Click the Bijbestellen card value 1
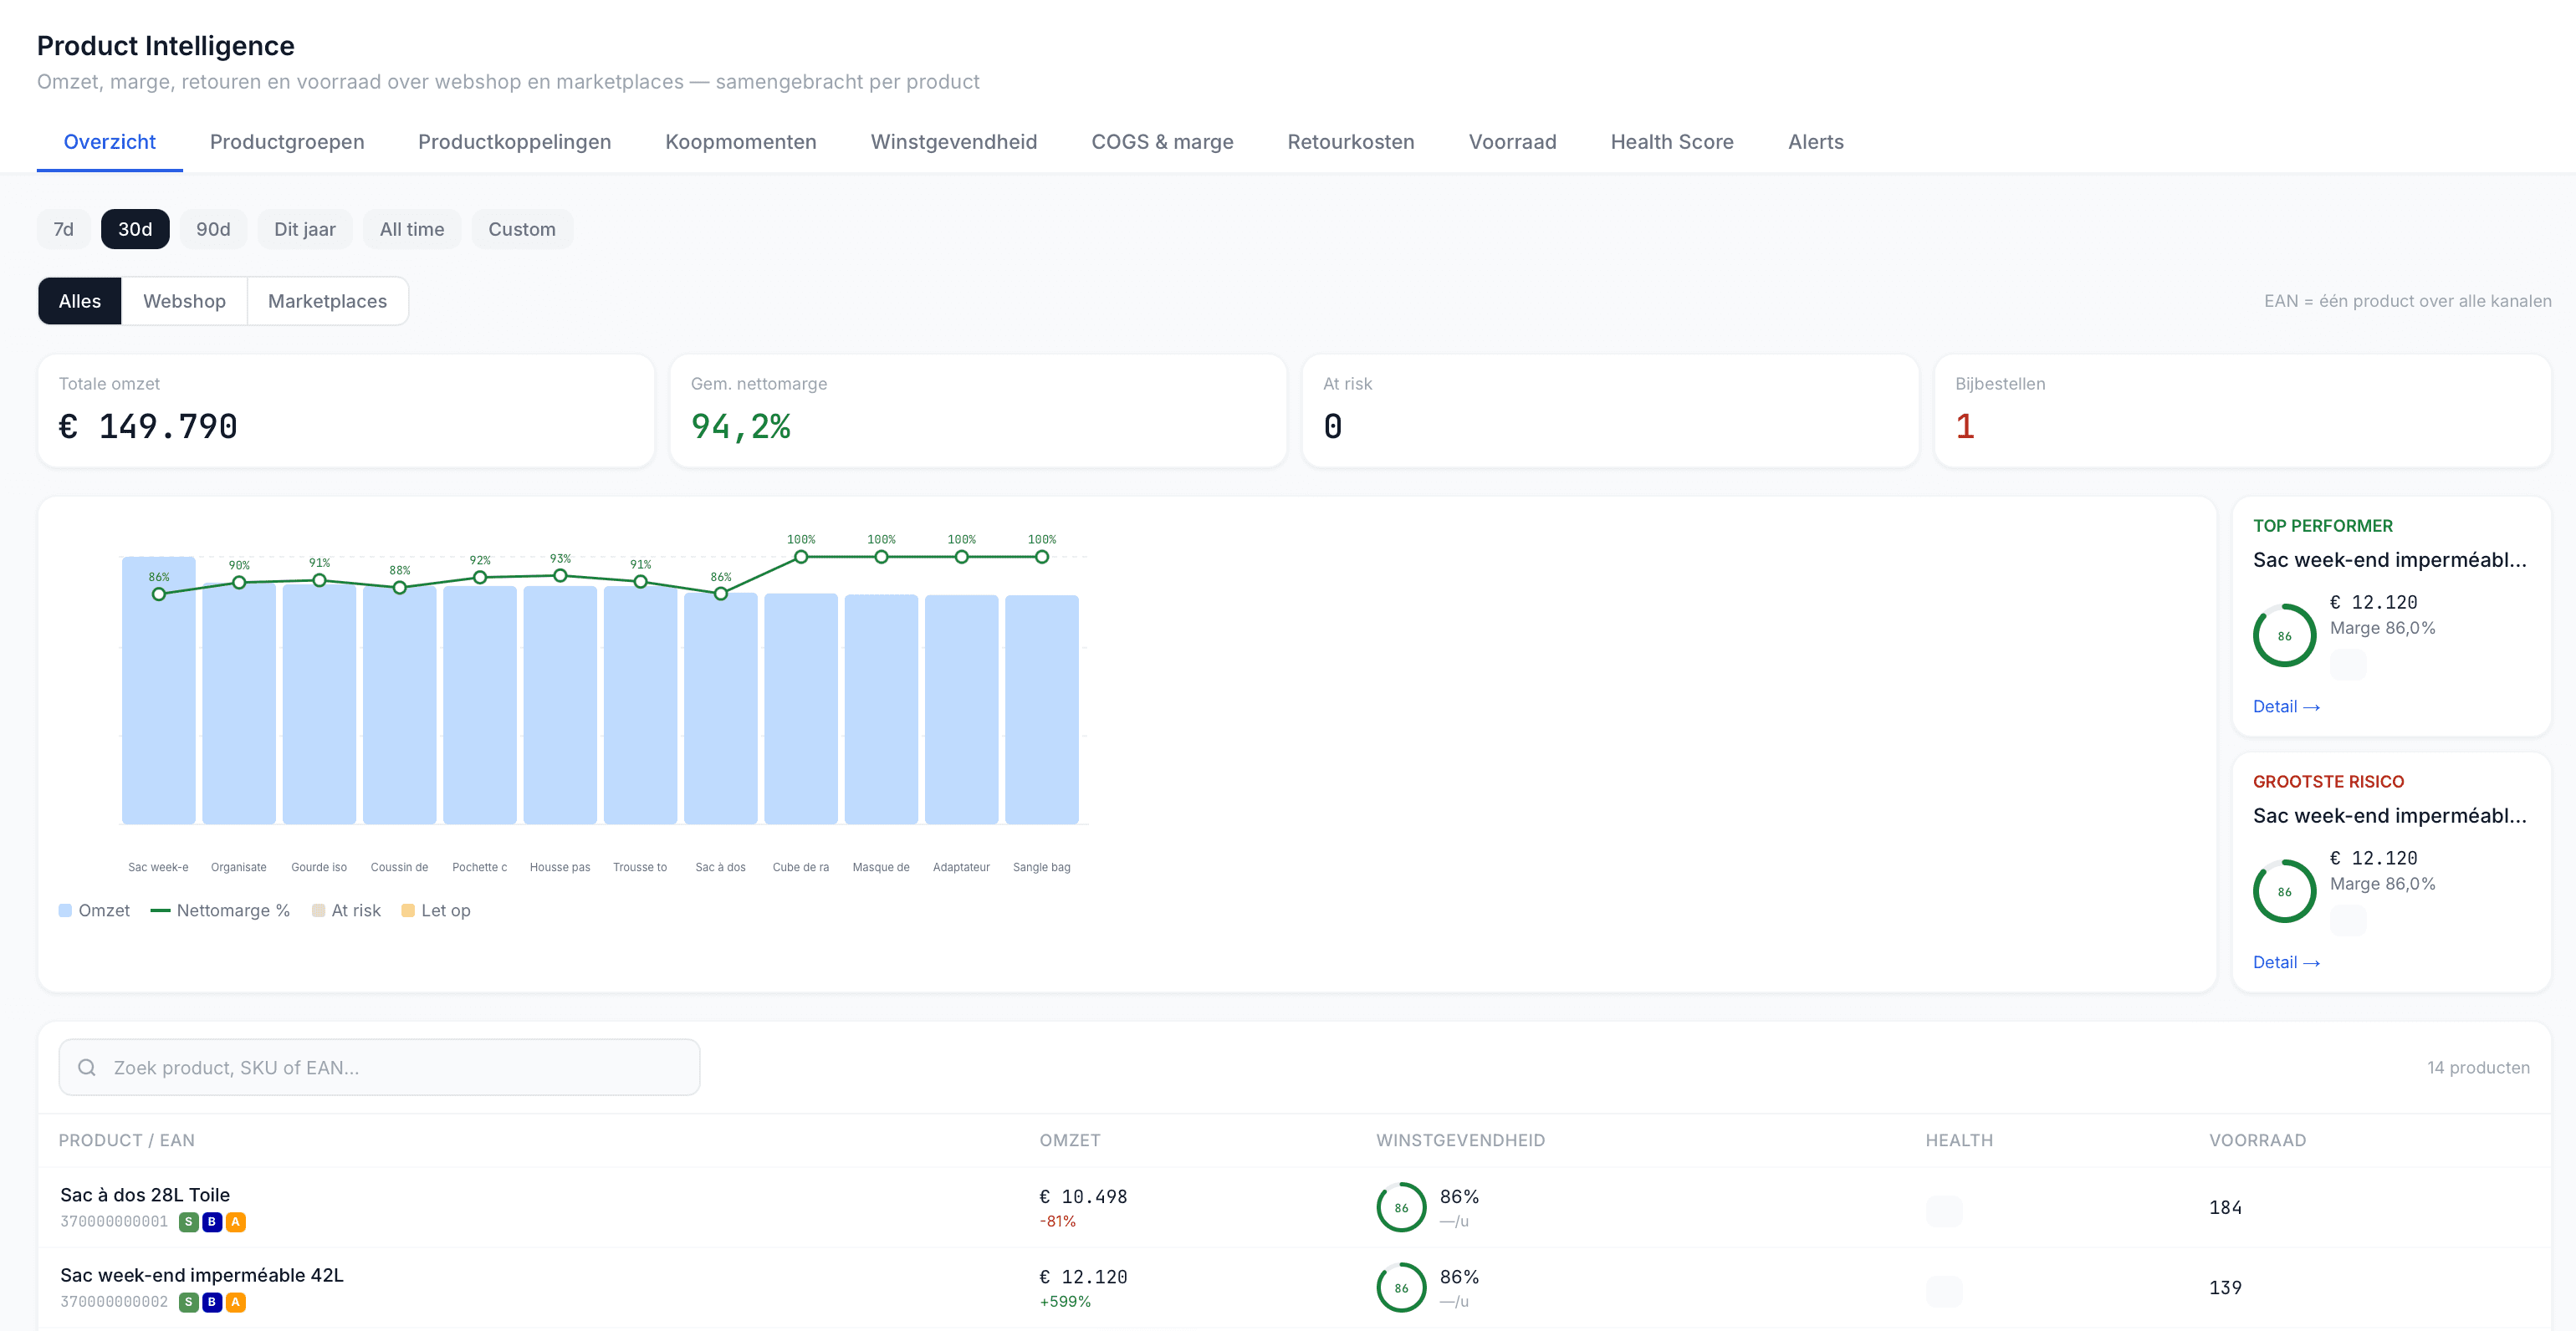Screen dimensions: 2576x1331 click(1965, 427)
